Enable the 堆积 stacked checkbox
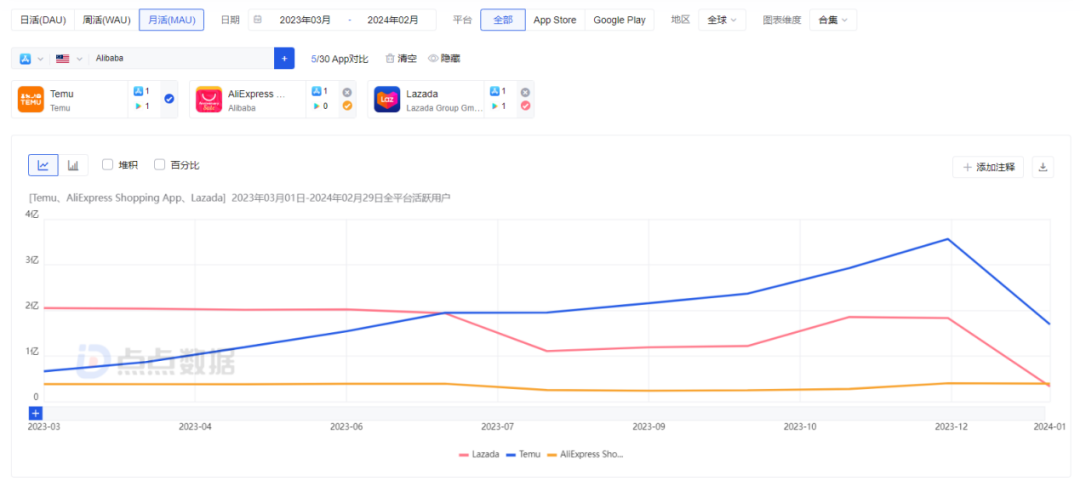The image size is (1080, 487). 107,165
